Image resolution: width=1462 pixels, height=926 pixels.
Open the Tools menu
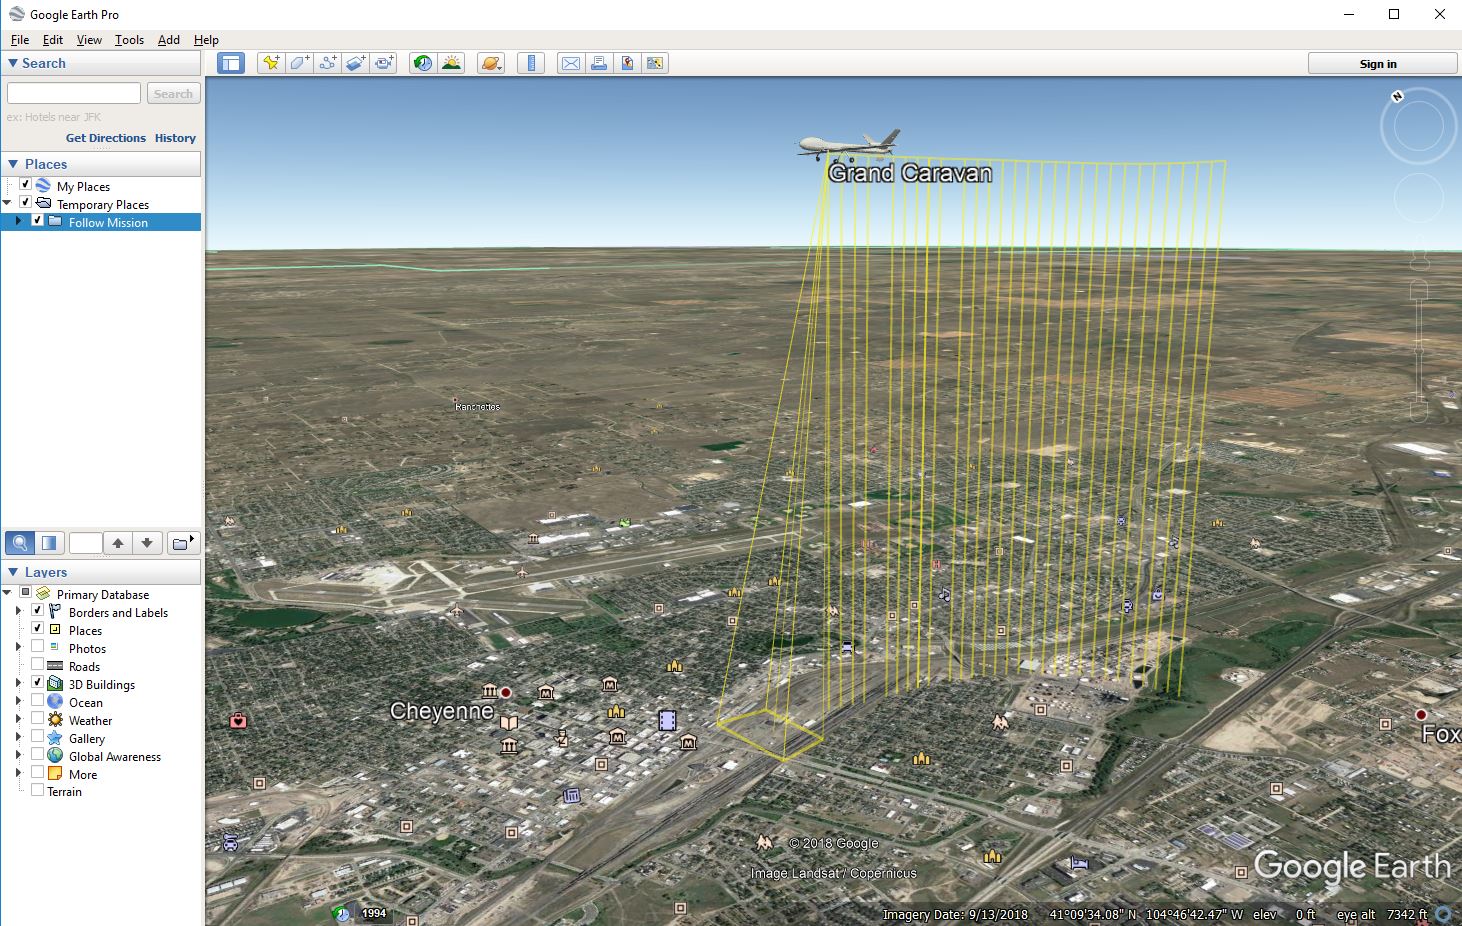(129, 40)
